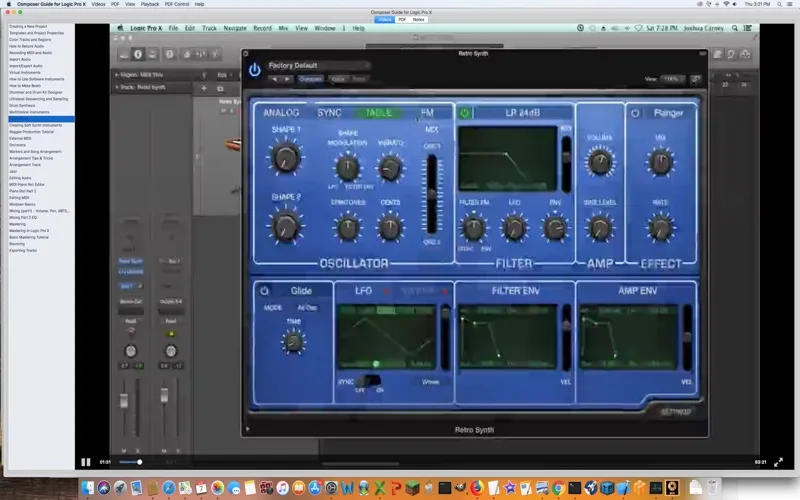The width and height of the screenshot is (800, 500).
Task: Open the Editors scissors icon in Logic toolbar
Action: coord(215,54)
